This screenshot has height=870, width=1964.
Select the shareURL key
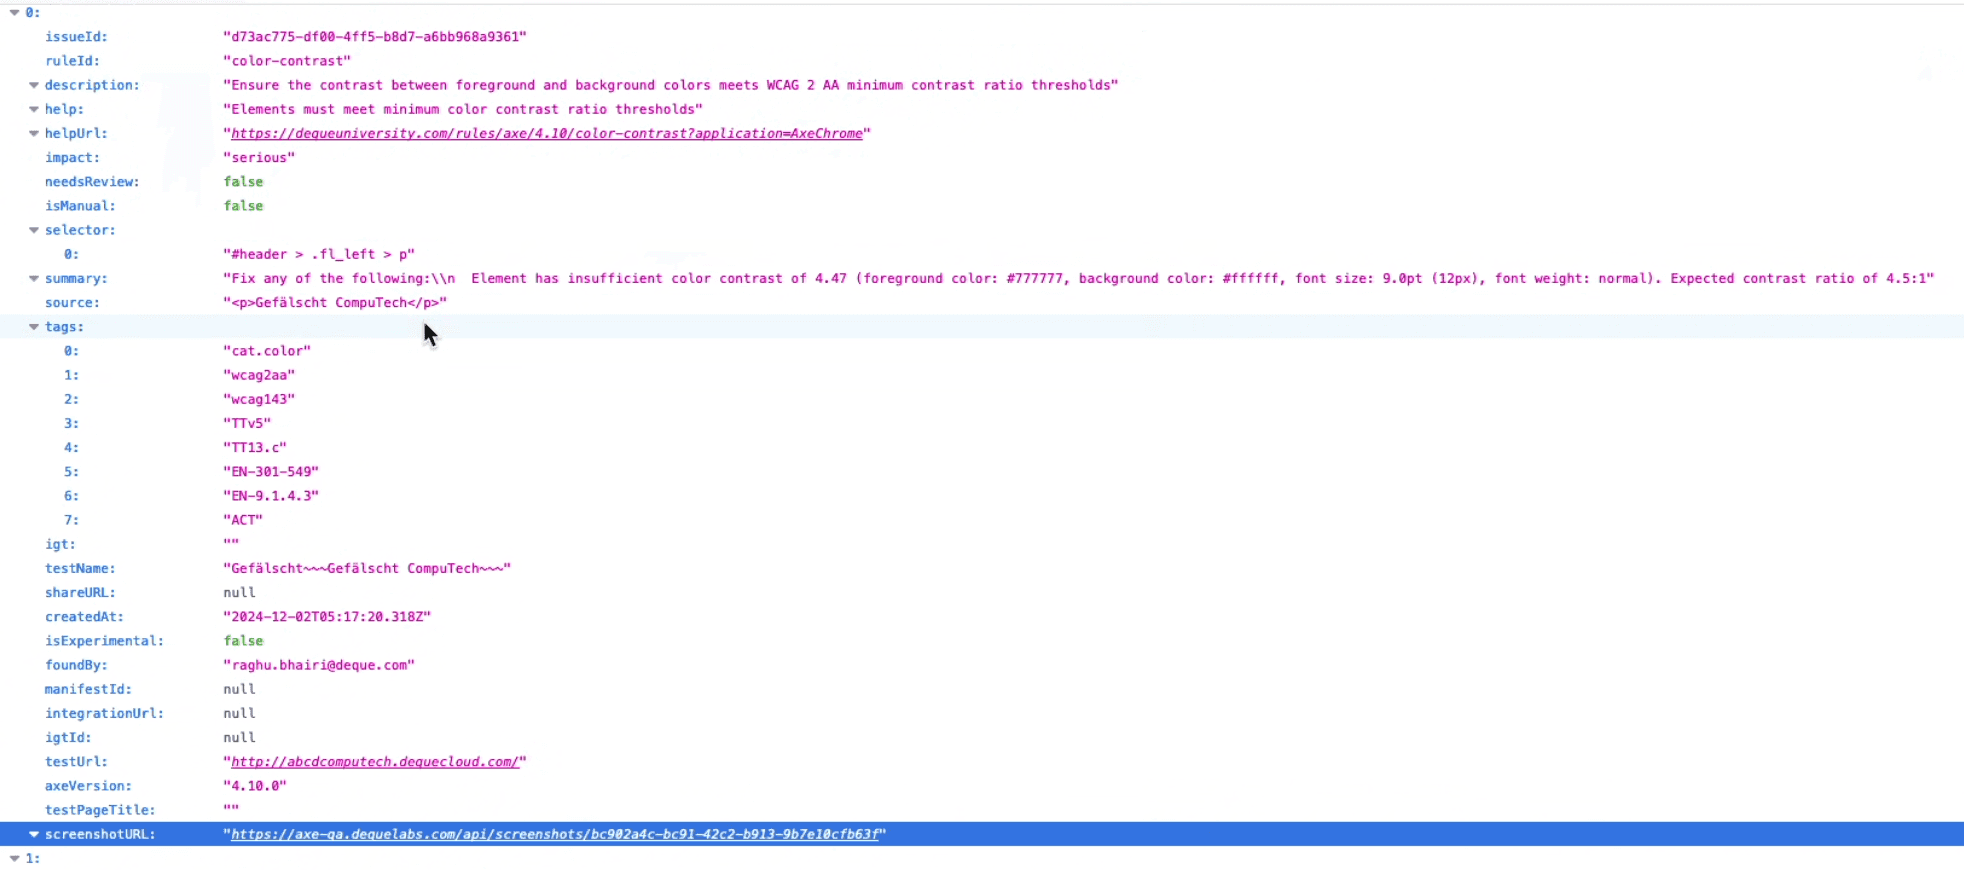point(80,593)
